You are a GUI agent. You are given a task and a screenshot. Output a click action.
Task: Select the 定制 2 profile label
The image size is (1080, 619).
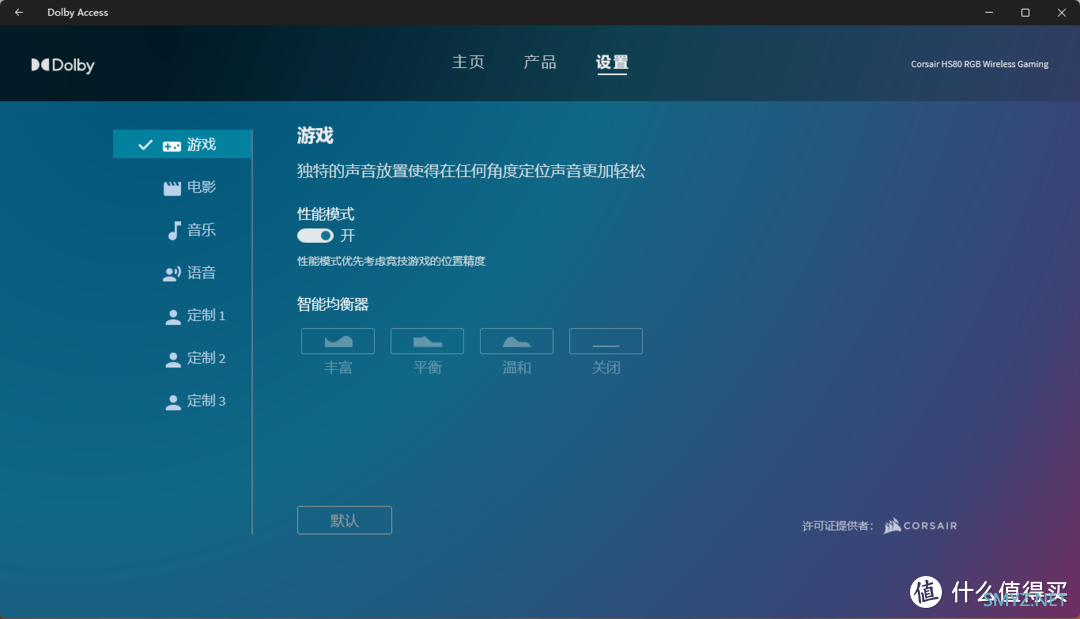pos(207,358)
